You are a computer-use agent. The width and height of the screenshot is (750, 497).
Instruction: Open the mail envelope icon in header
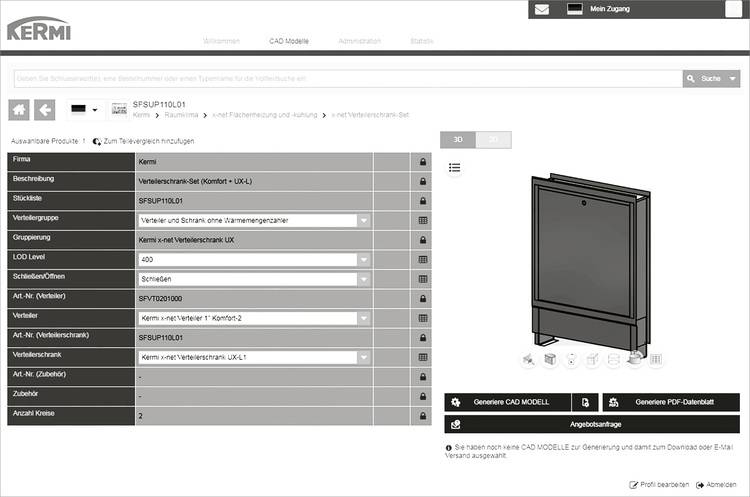click(x=542, y=10)
